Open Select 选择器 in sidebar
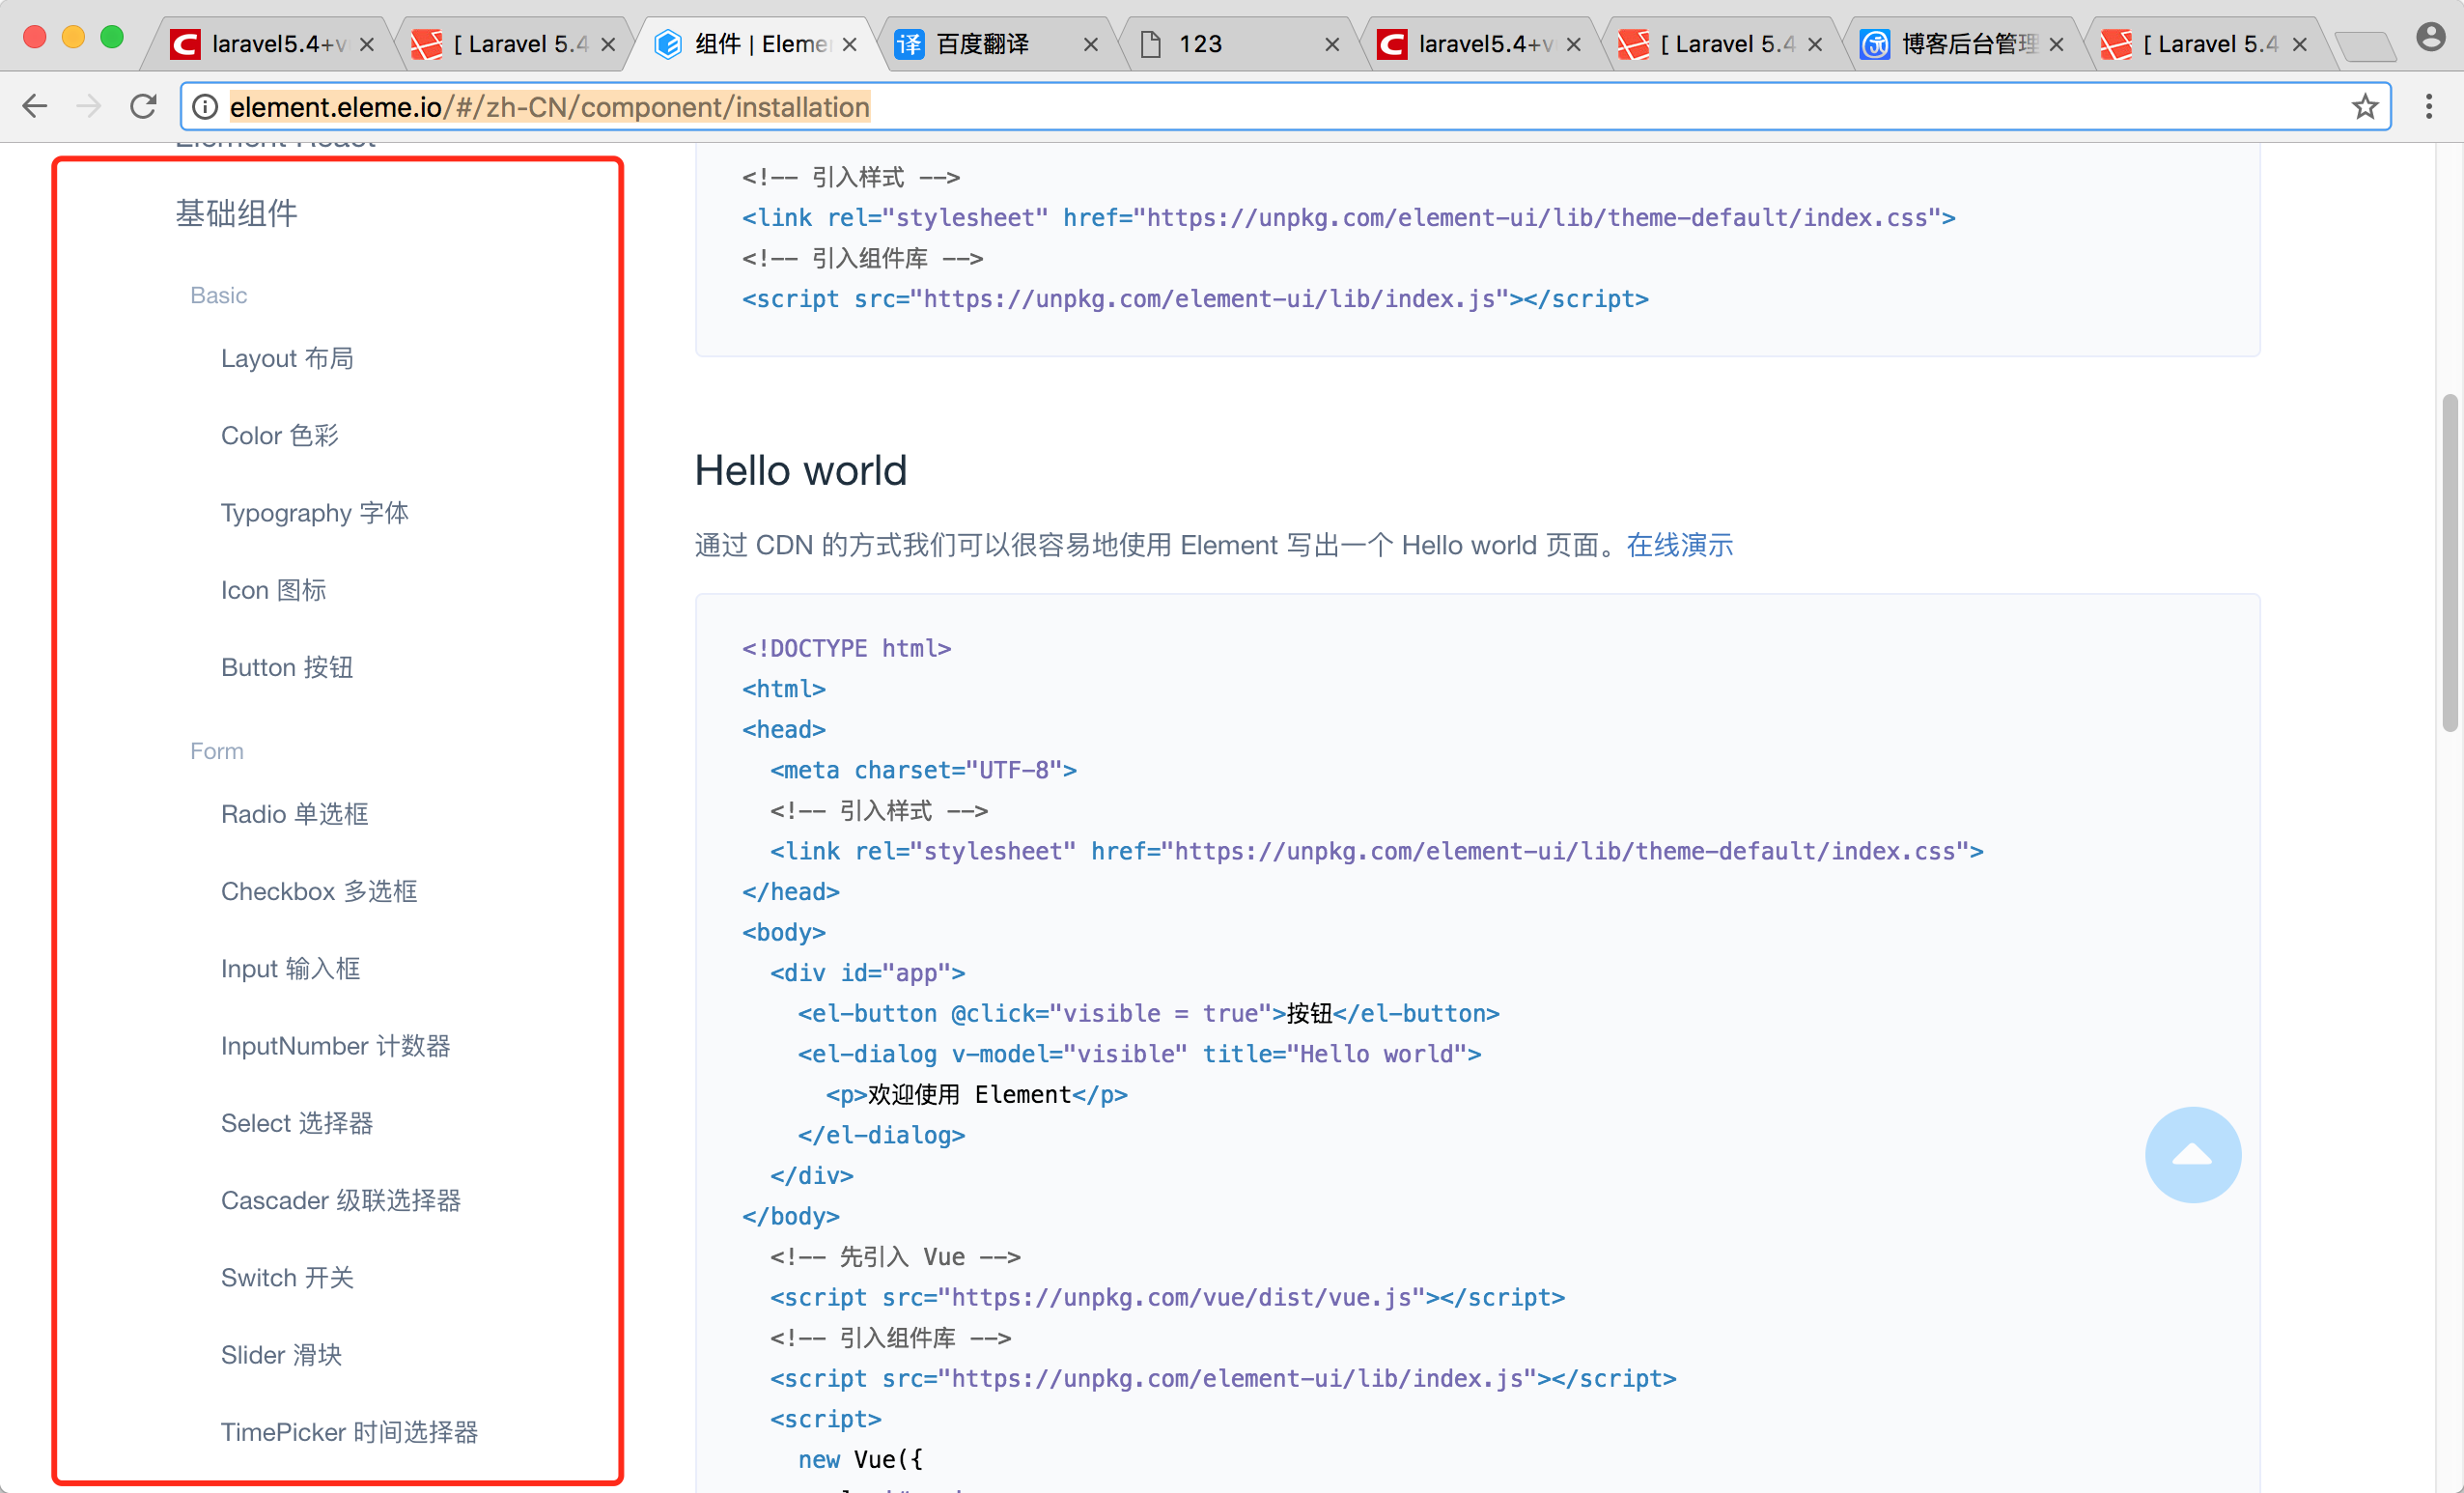 [x=297, y=1122]
